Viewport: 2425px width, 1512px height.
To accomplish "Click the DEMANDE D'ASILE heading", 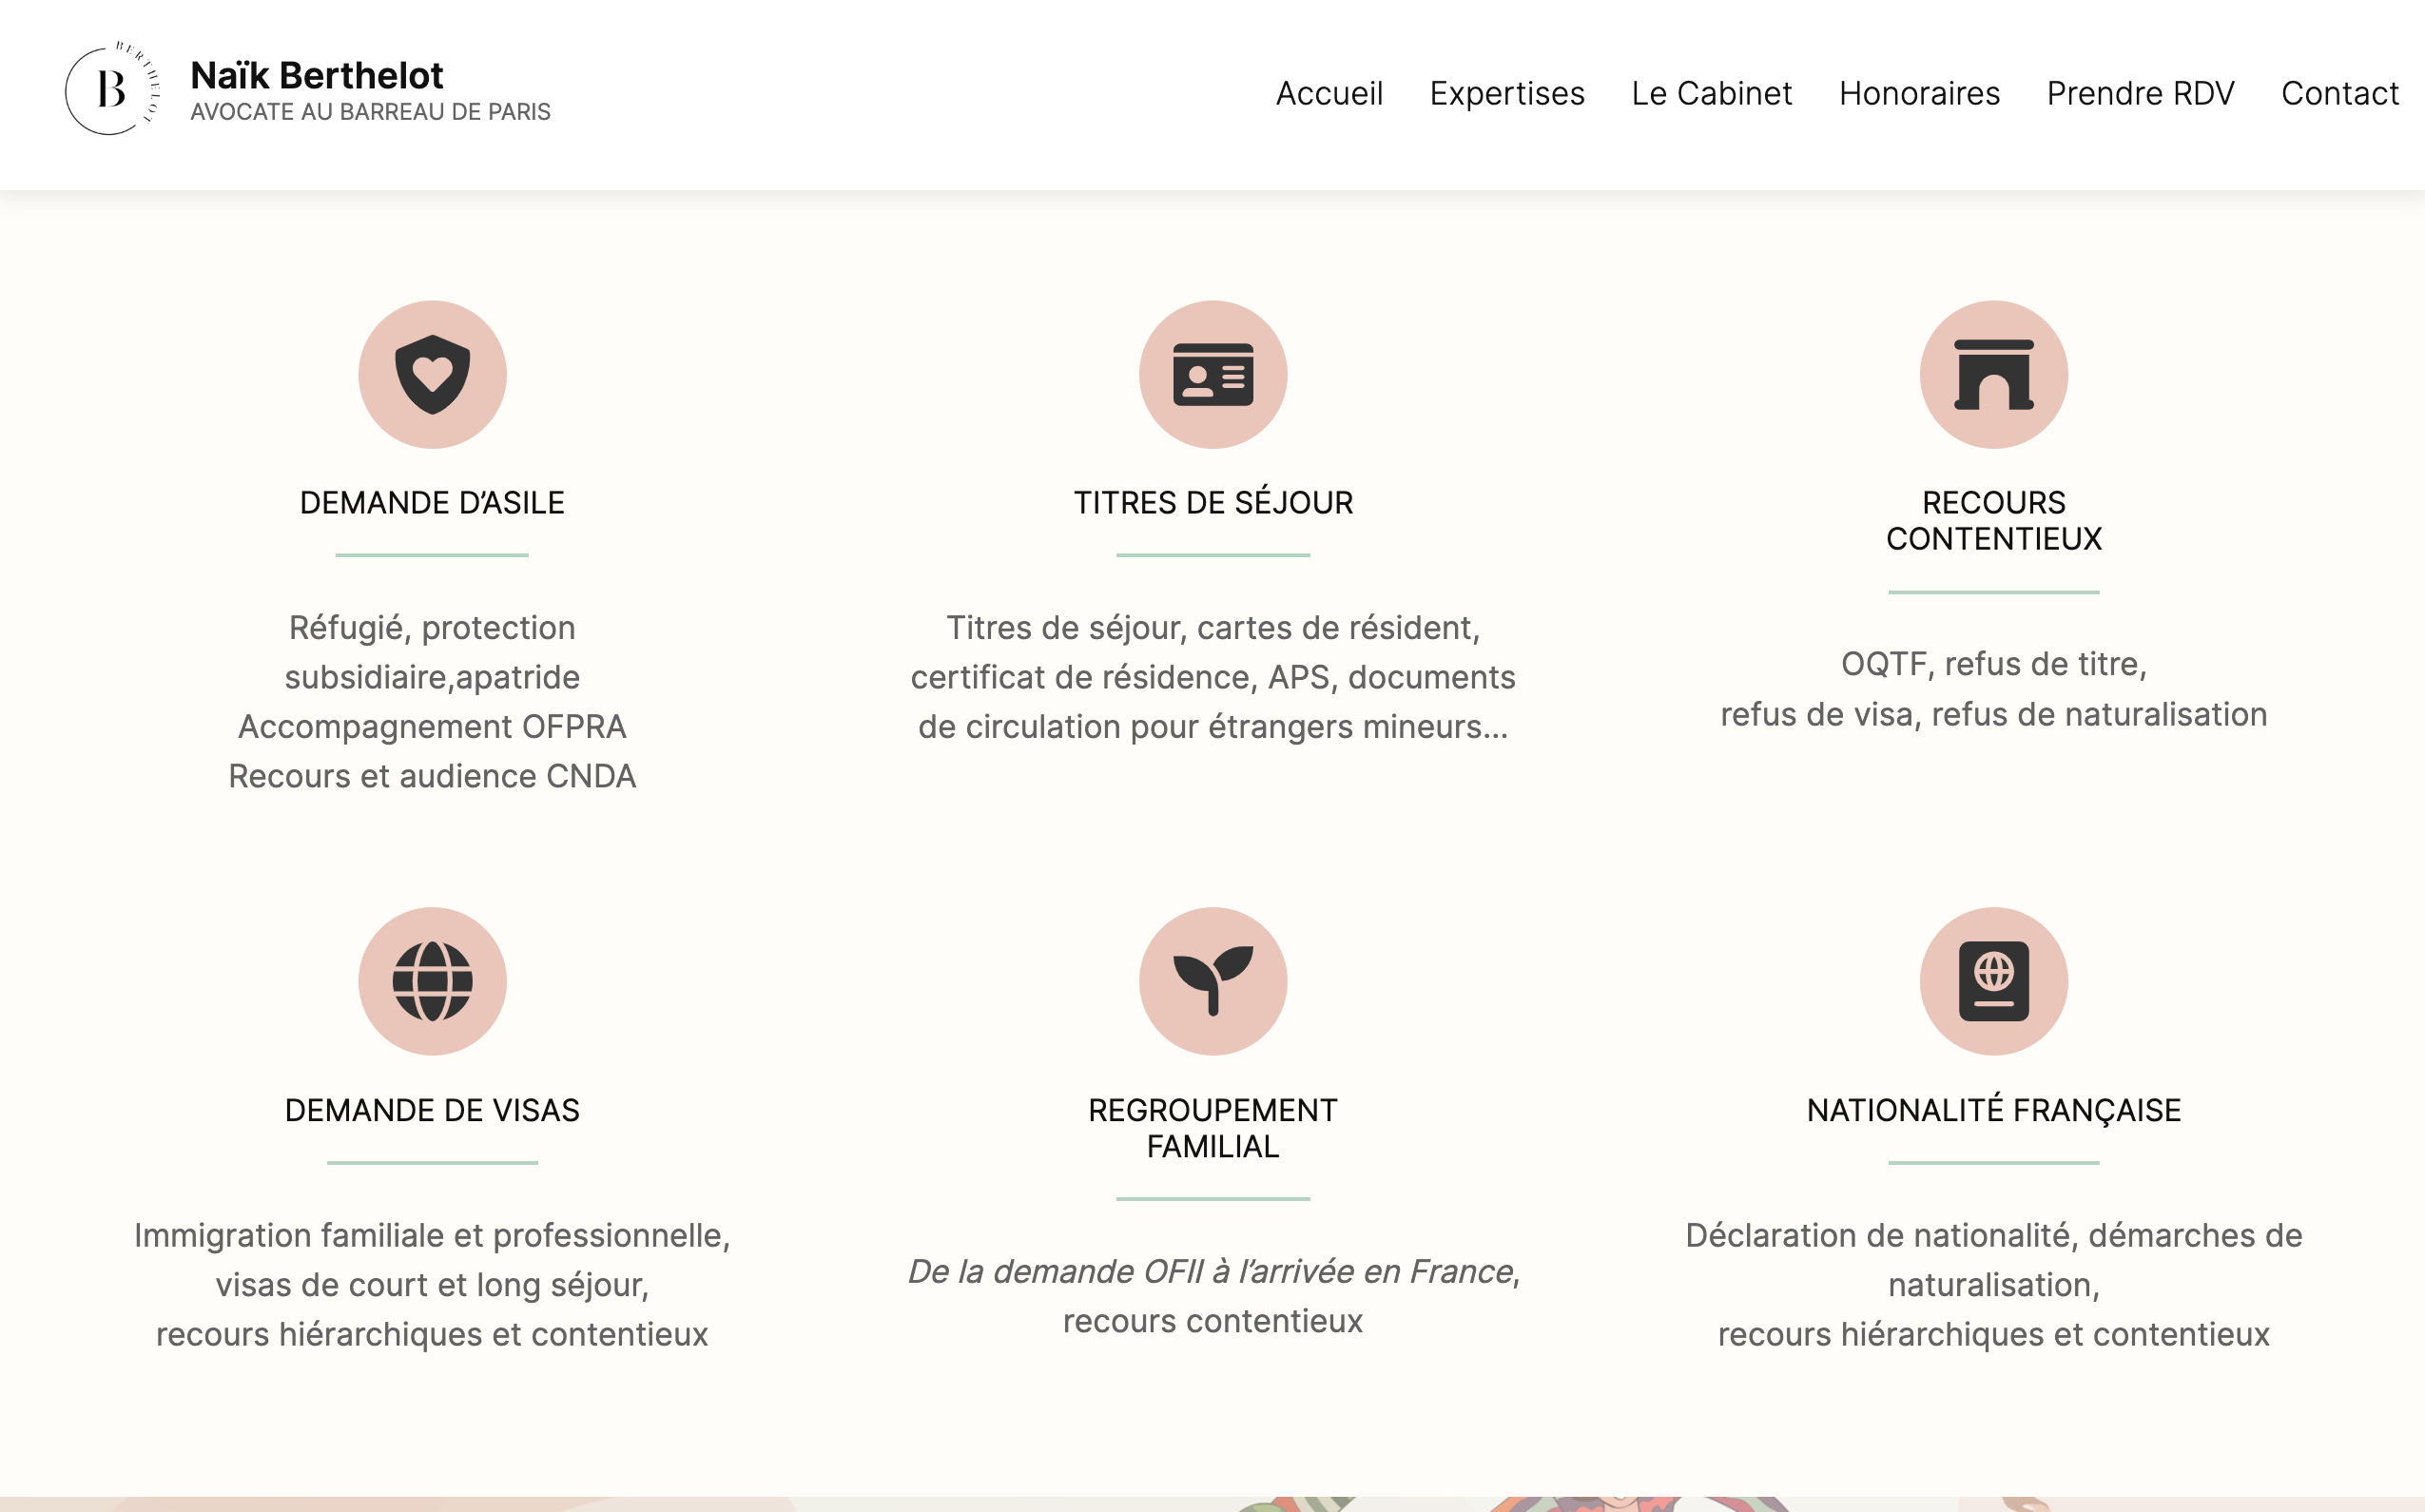I will [432, 502].
